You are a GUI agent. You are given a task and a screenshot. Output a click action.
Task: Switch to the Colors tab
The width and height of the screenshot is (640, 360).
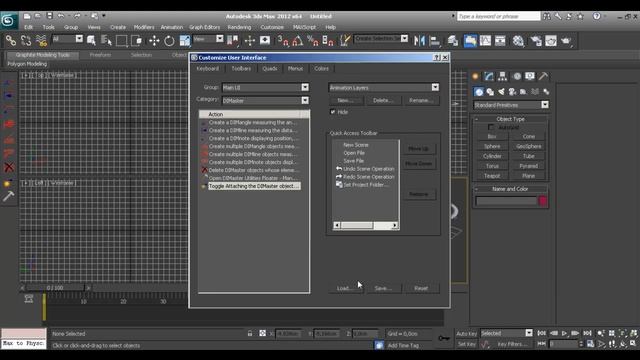[x=321, y=69]
